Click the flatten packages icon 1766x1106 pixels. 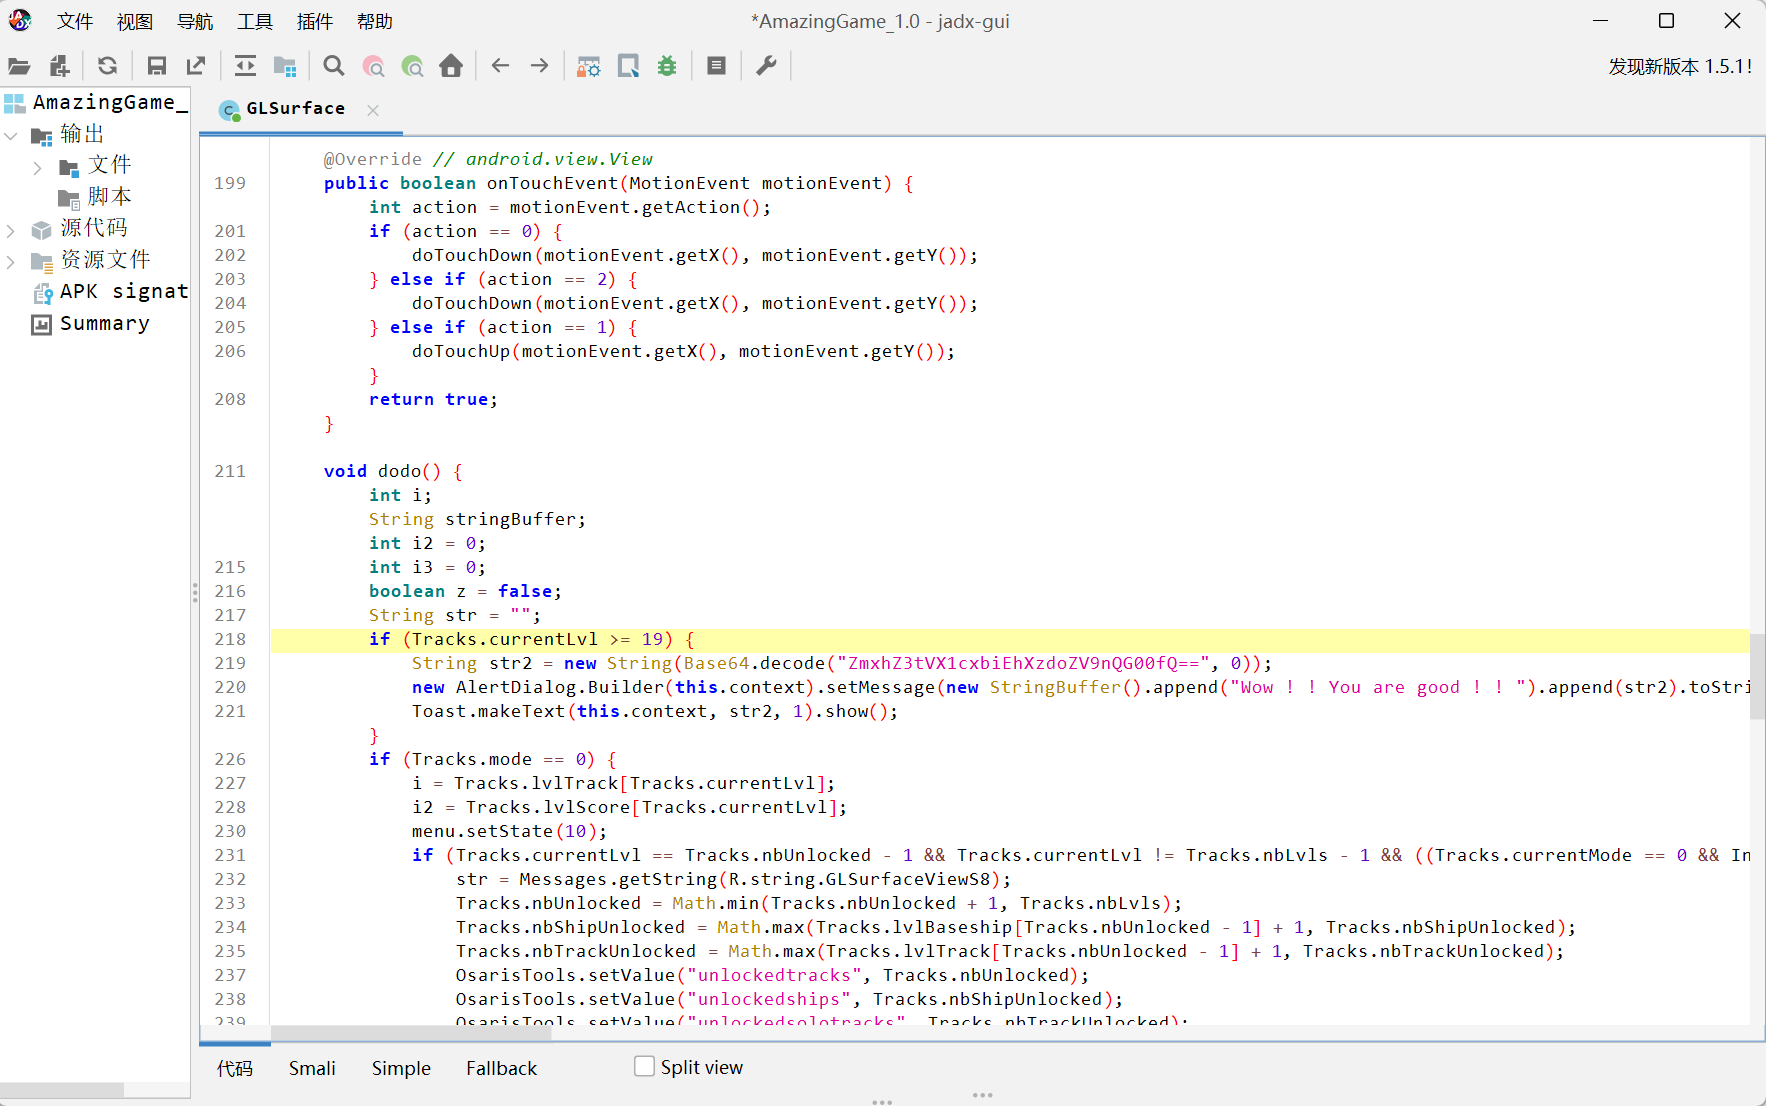coord(285,66)
